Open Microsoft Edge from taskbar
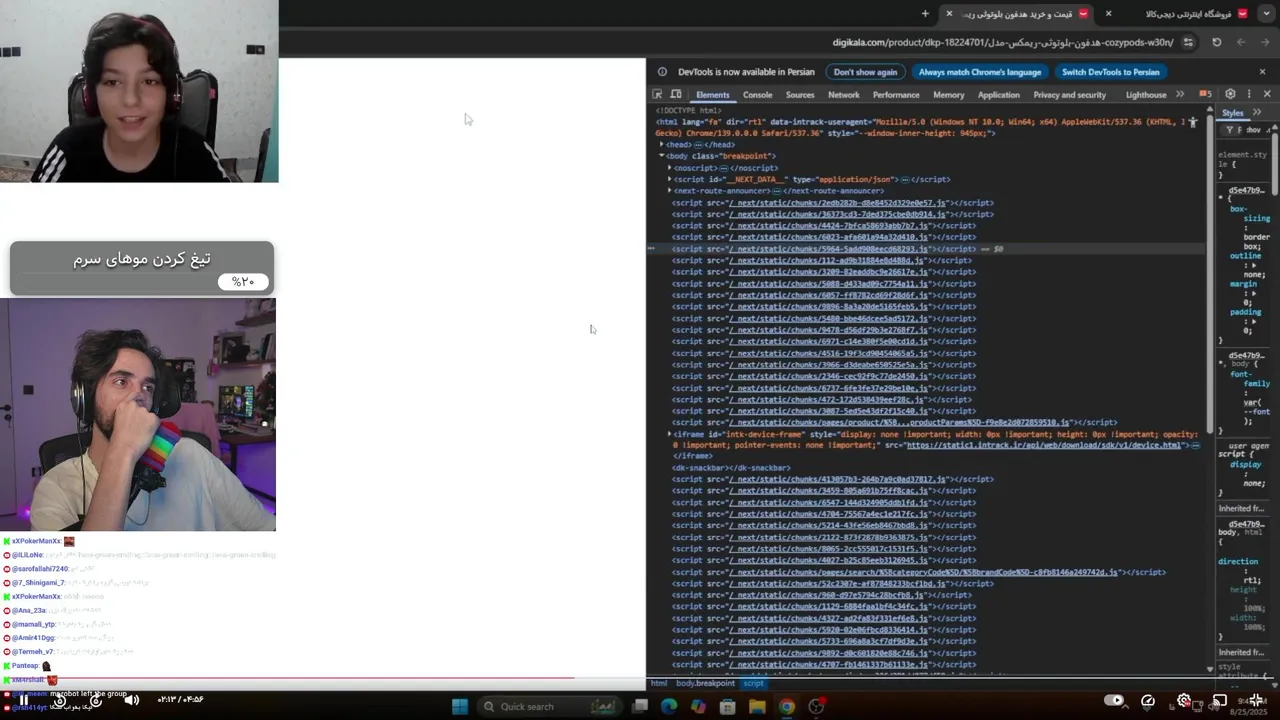The image size is (1280, 720). coord(668,707)
